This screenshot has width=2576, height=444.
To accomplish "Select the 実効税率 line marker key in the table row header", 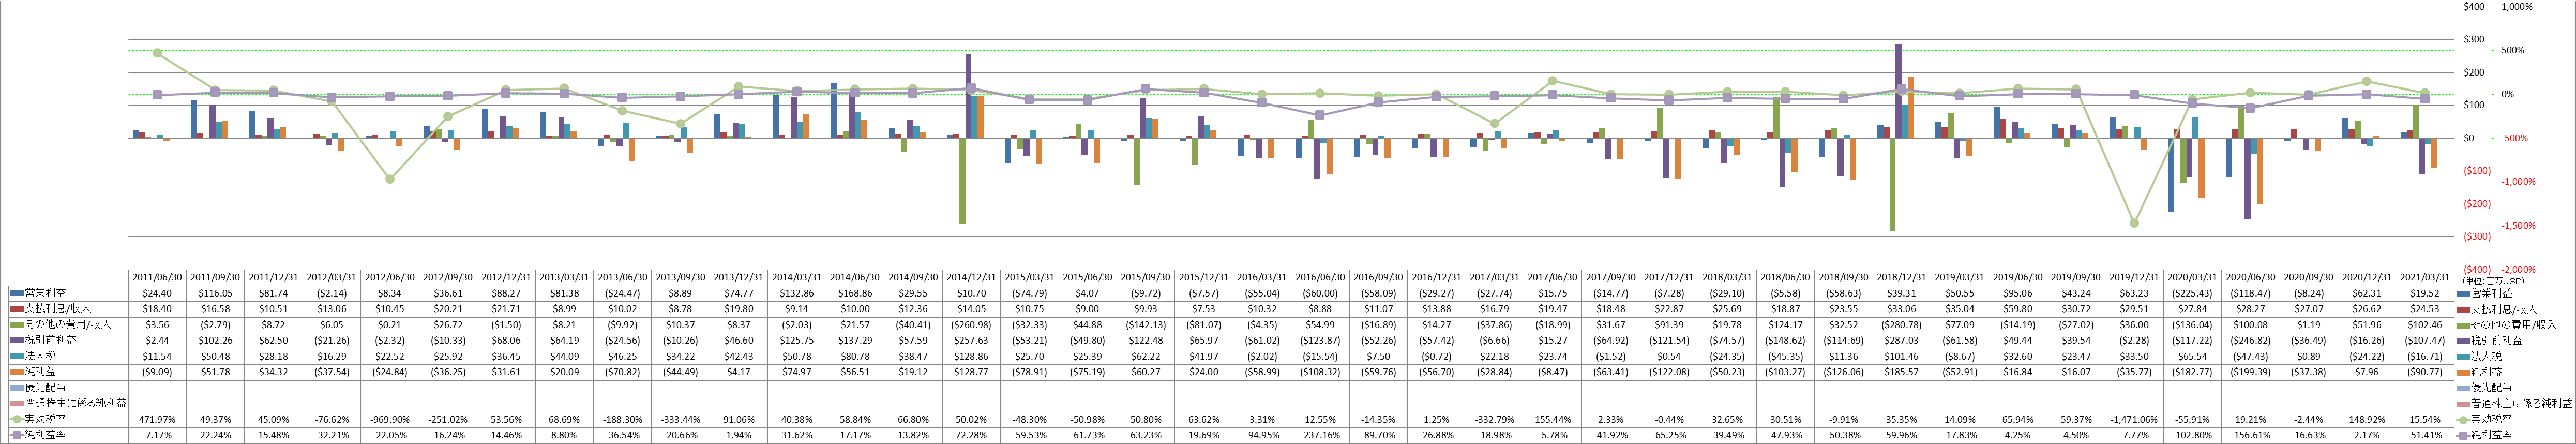I will point(16,419).
